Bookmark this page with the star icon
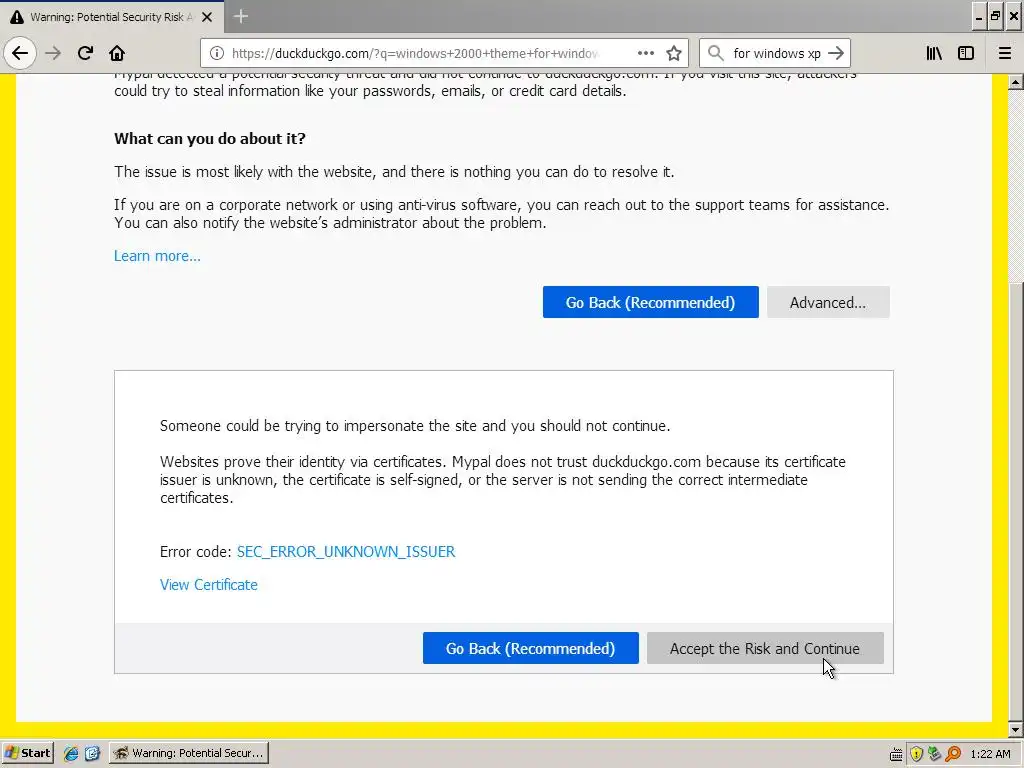1024x768 pixels. [x=674, y=54]
